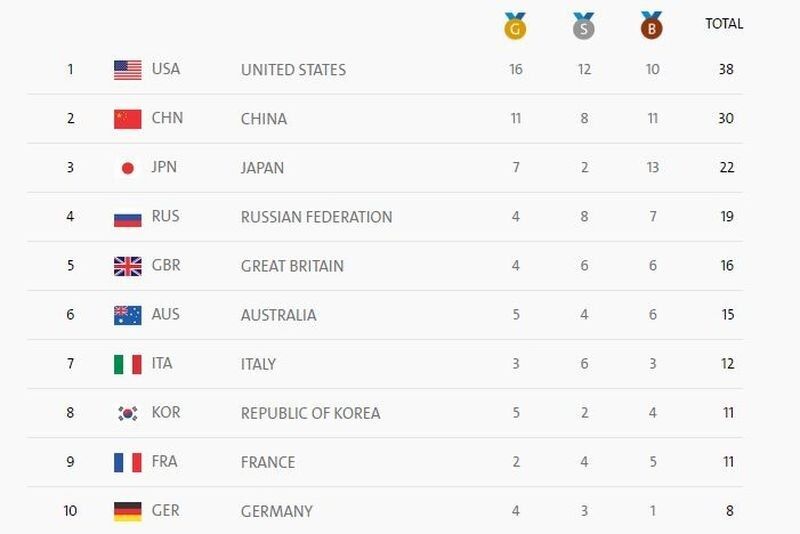Open the UNITED STATES country link
Viewport: 800px width, 534px height.
click(293, 70)
